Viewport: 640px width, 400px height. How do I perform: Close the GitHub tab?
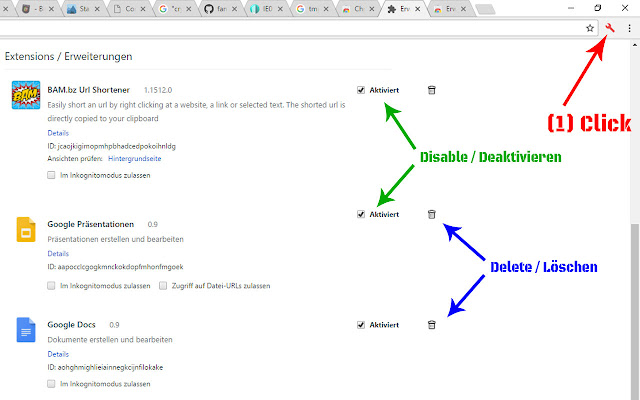click(x=235, y=9)
